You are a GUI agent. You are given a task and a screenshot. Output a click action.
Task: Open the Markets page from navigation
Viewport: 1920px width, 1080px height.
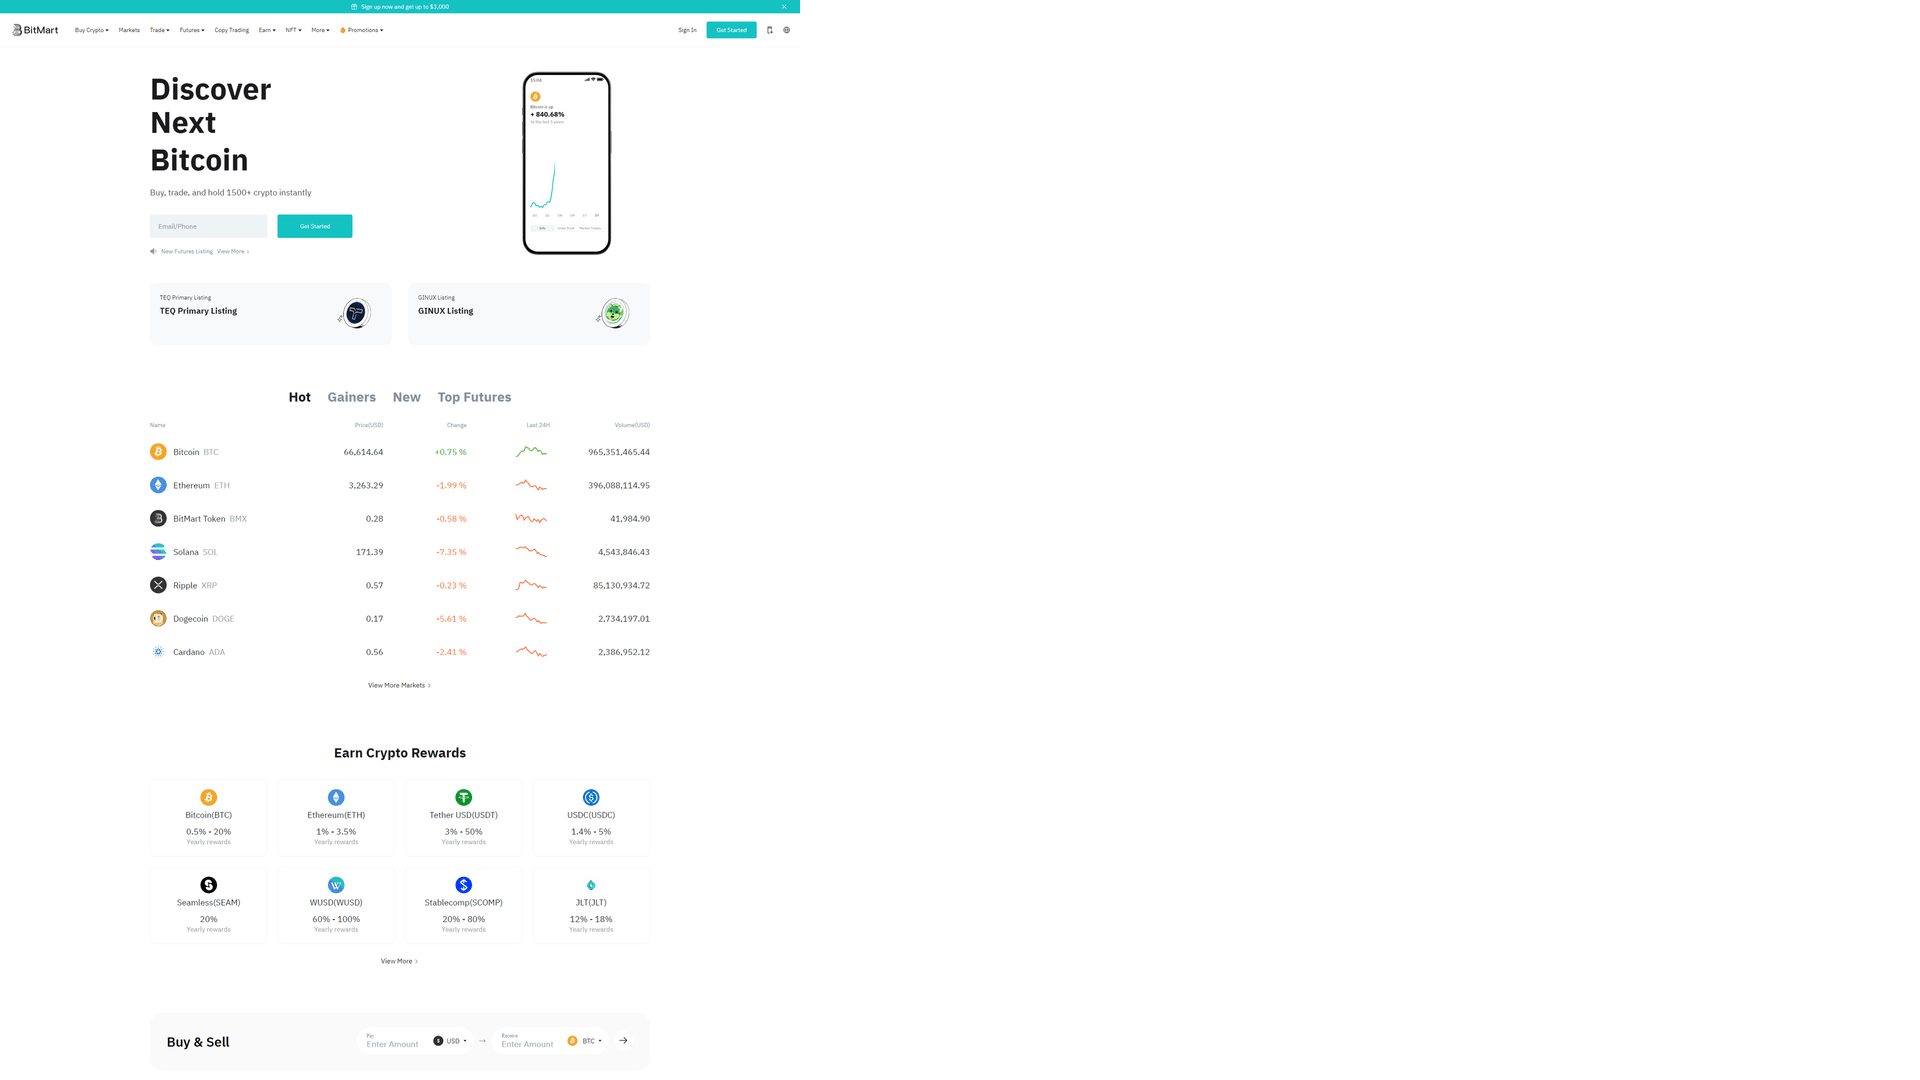pos(129,30)
